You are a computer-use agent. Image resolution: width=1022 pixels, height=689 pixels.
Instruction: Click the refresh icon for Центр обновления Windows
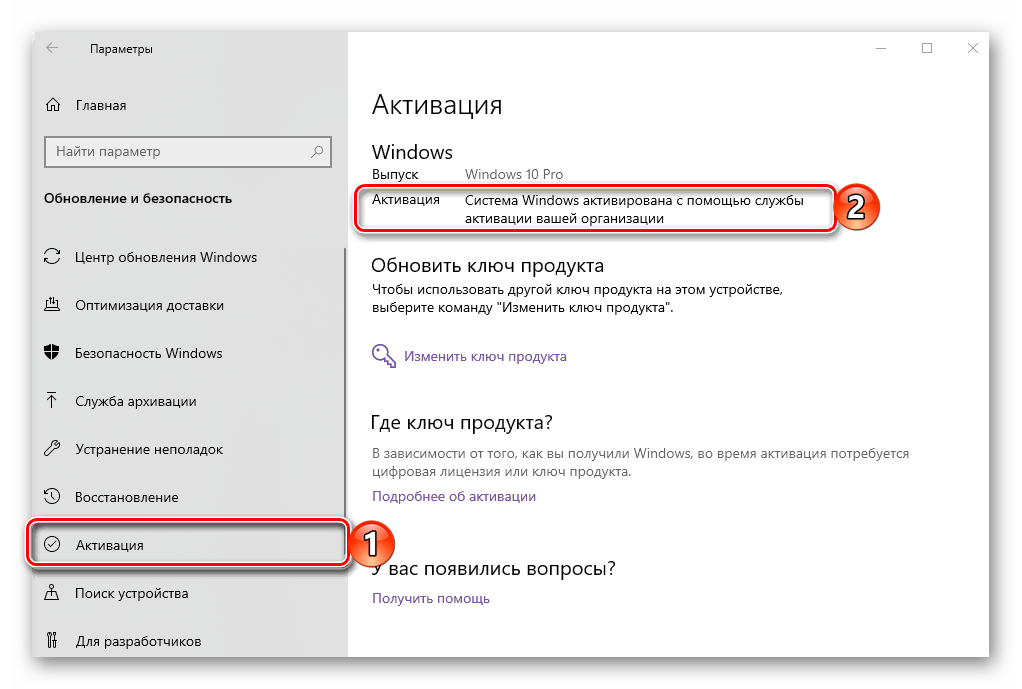point(52,257)
